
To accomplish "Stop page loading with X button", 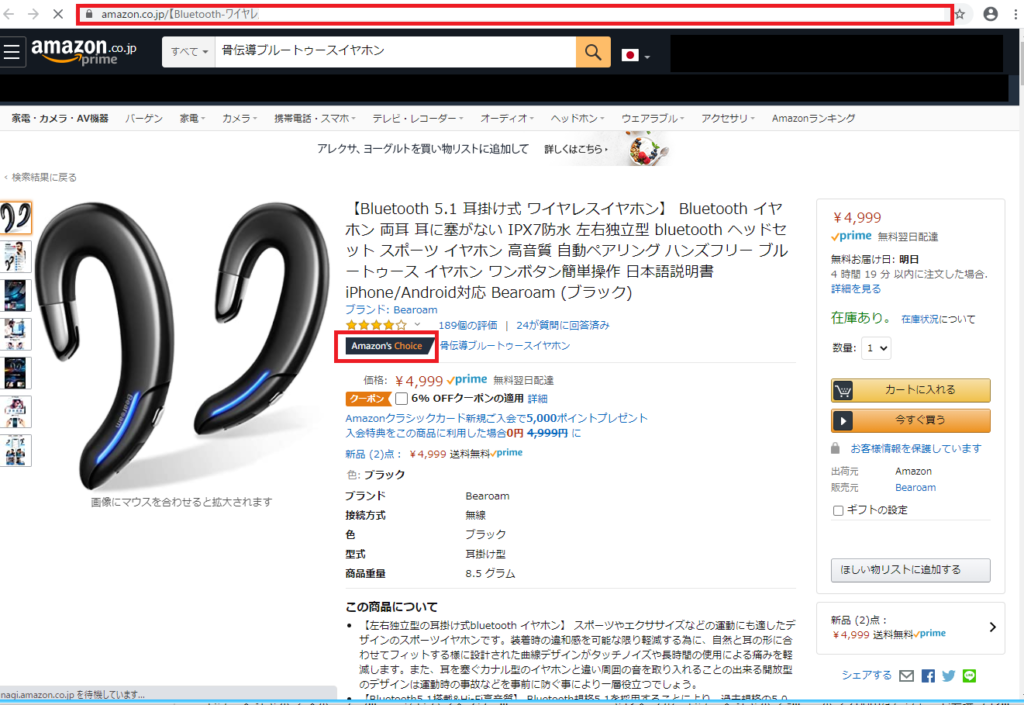I will point(57,14).
